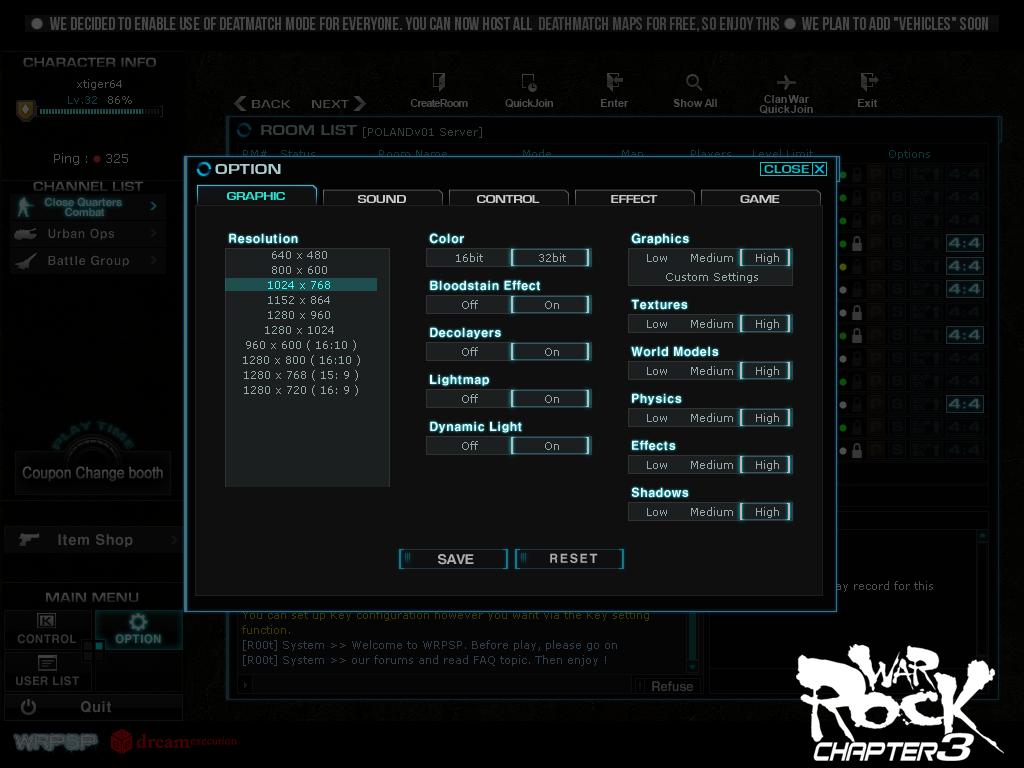Screen dimensions: 1024x768
Task: Set Color to 32bit
Action: tap(551, 258)
